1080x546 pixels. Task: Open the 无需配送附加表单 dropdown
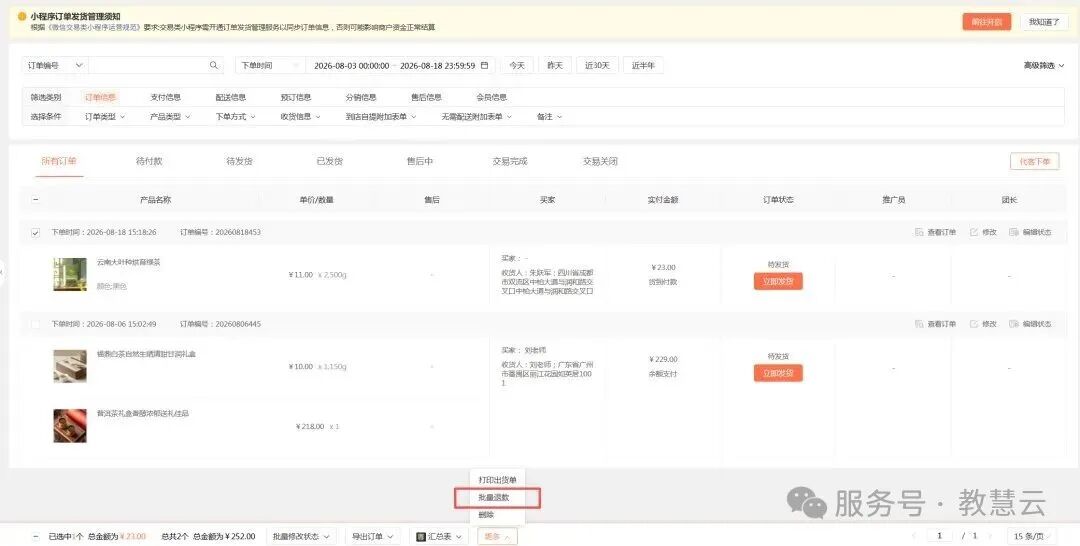(x=477, y=117)
